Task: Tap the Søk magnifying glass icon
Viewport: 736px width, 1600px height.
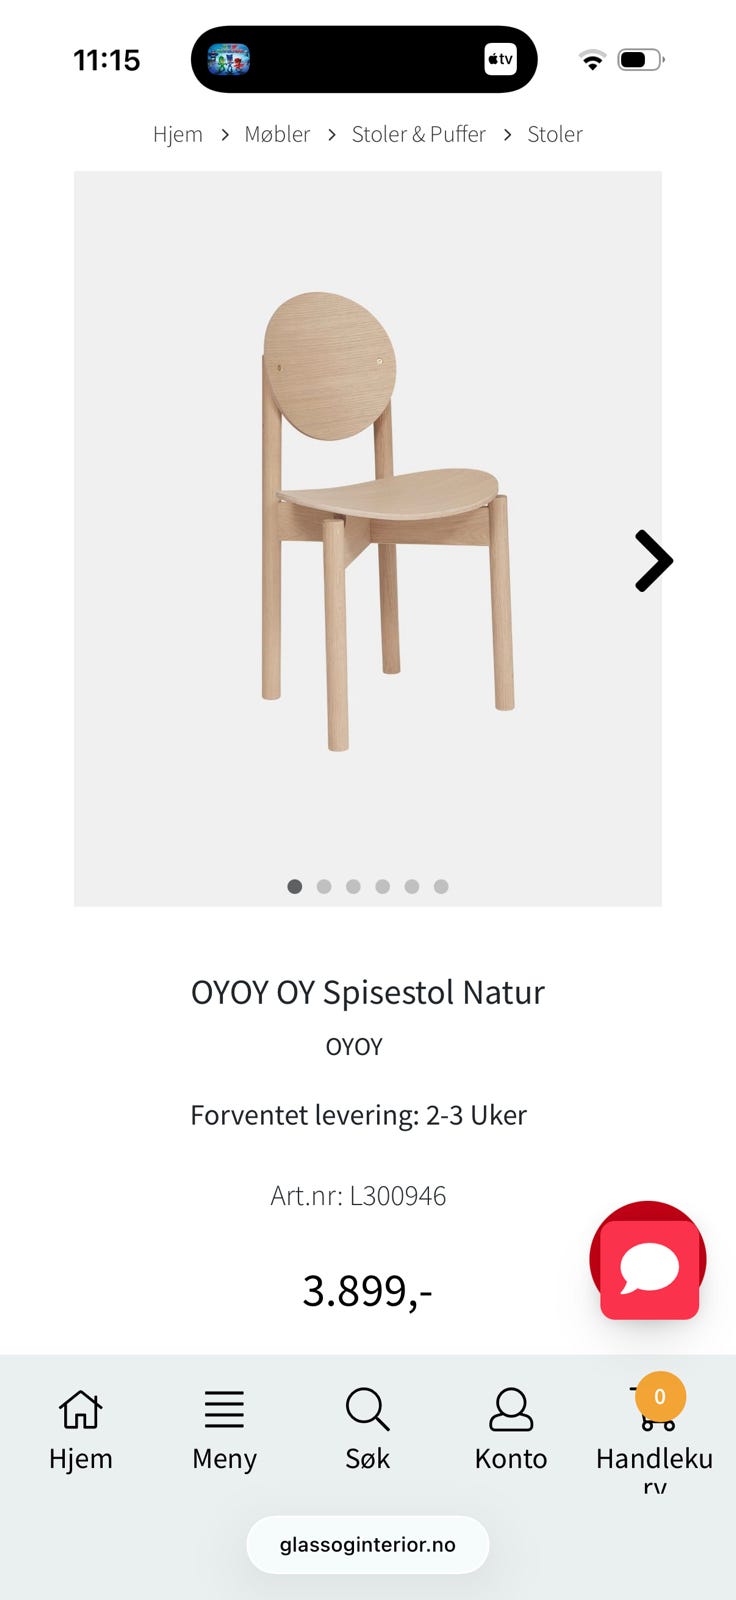Action: click(x=367, y=1410)
